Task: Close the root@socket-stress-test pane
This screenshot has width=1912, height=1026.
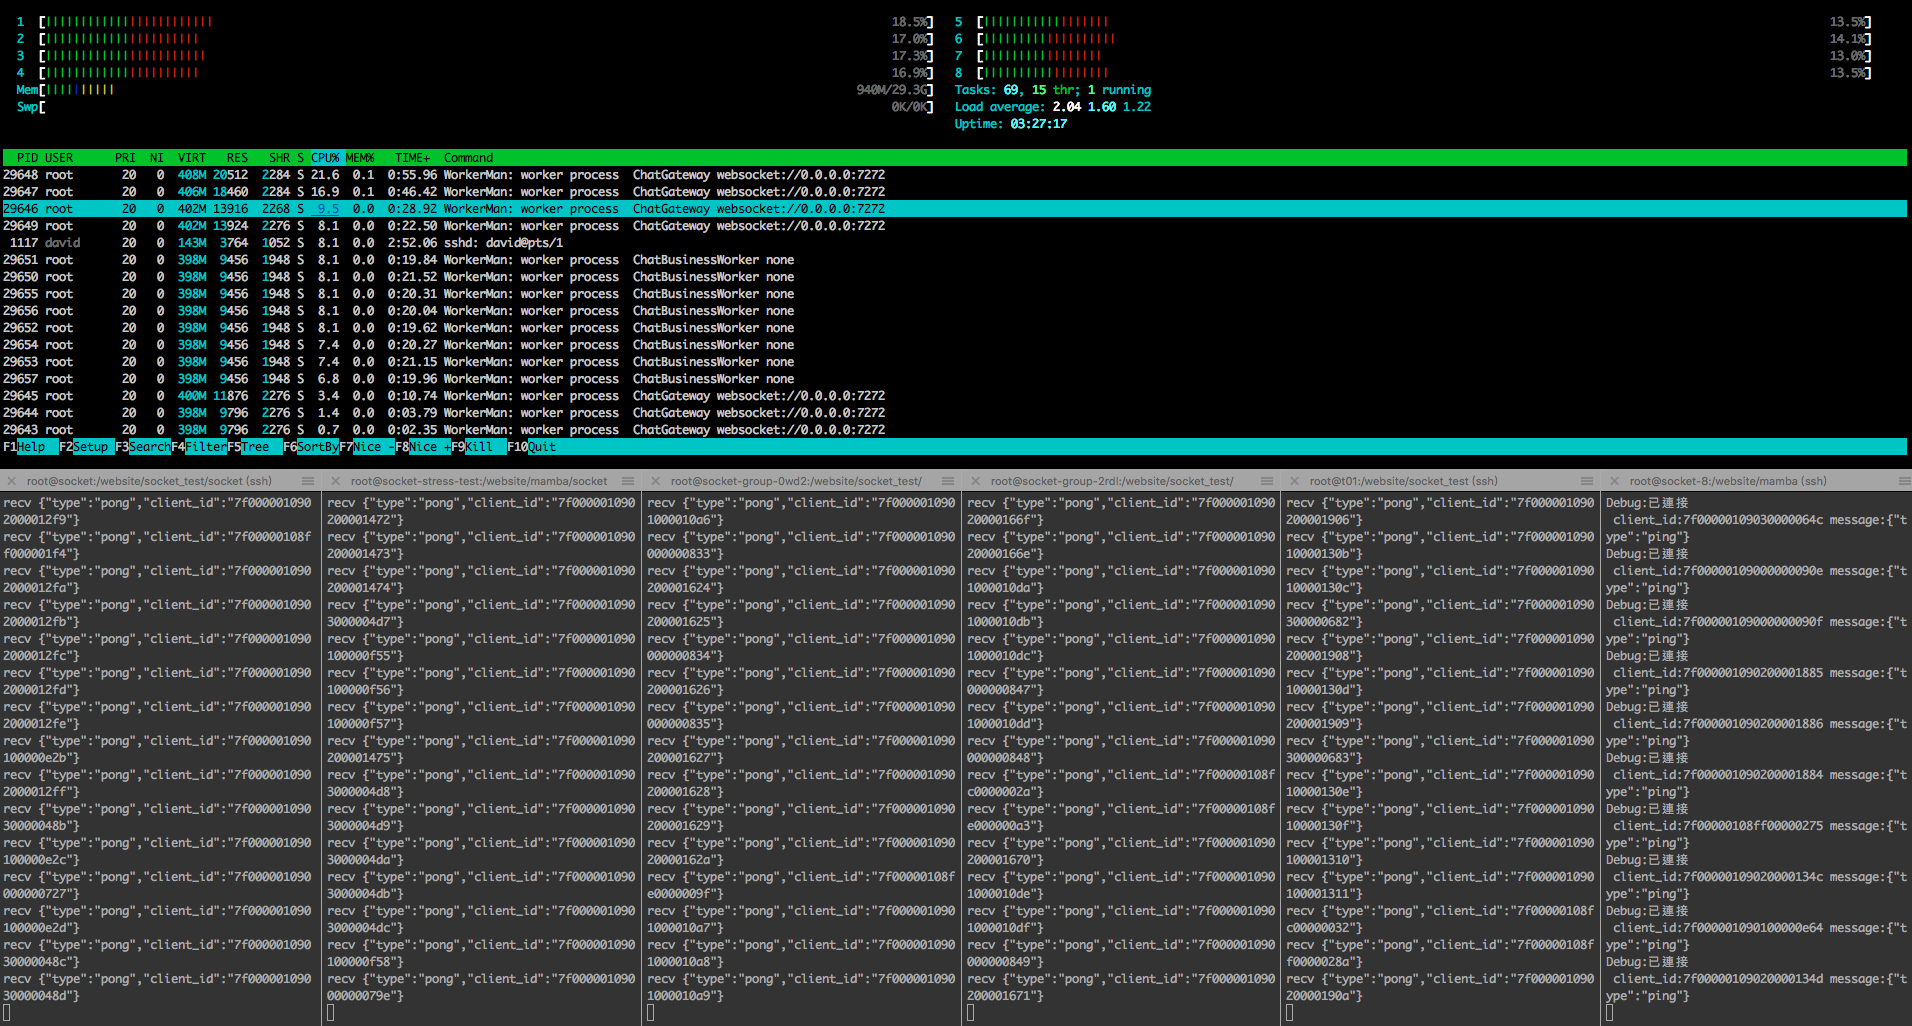Action: tap(335, 481)
